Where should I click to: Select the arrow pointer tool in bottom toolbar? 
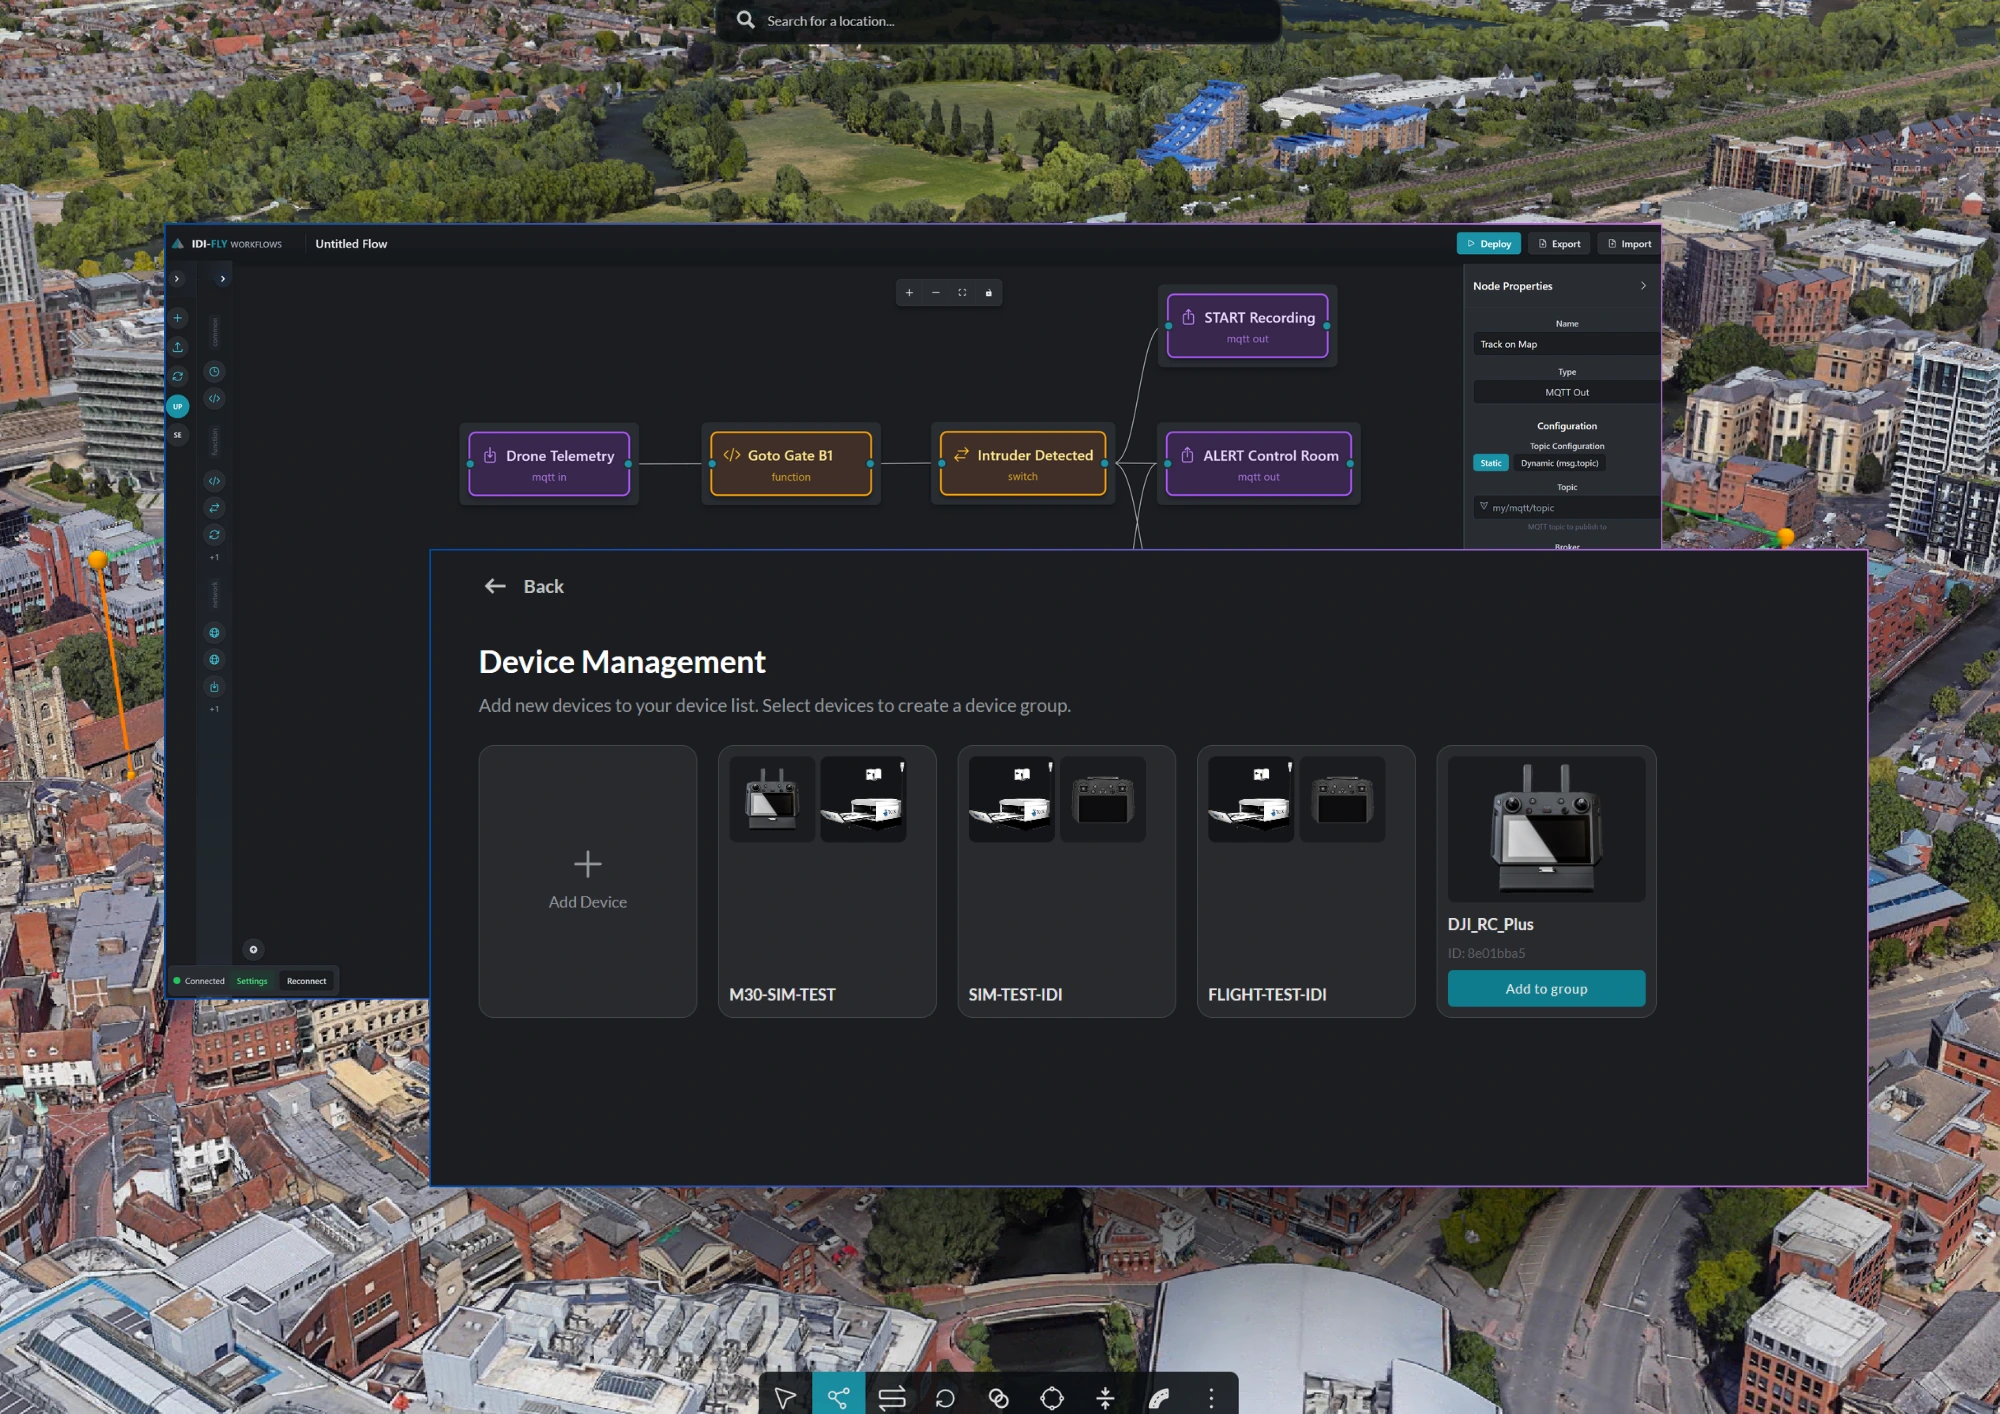(x=785, y=1397)
